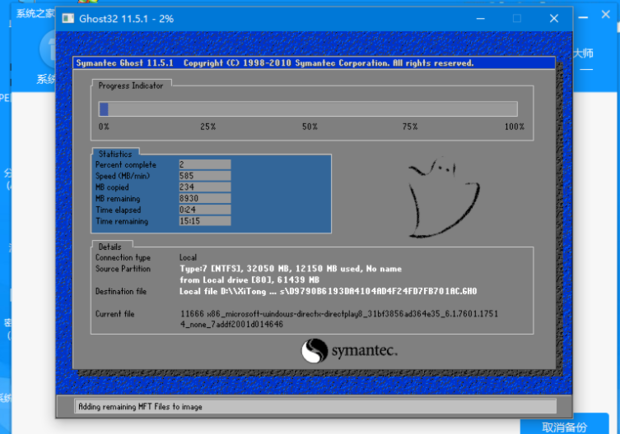Click the '11666 x86_microsoft-windows-directx' file name
Viewport: 620px width, 434px height.
[x=339, y=314]
